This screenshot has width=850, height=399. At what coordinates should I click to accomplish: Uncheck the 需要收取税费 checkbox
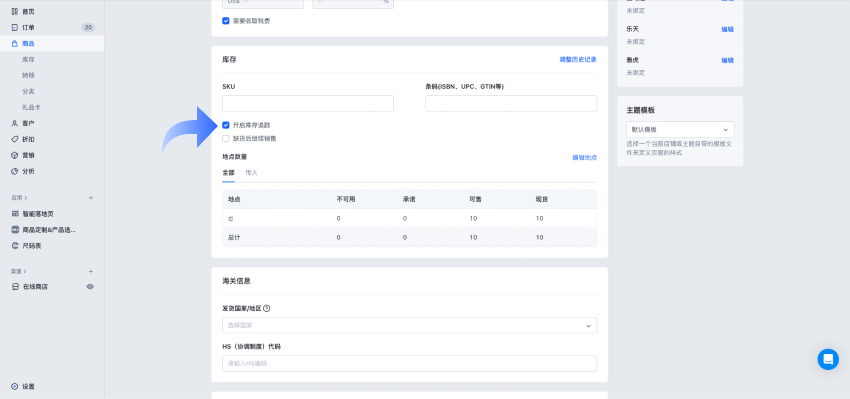point(226,21)
